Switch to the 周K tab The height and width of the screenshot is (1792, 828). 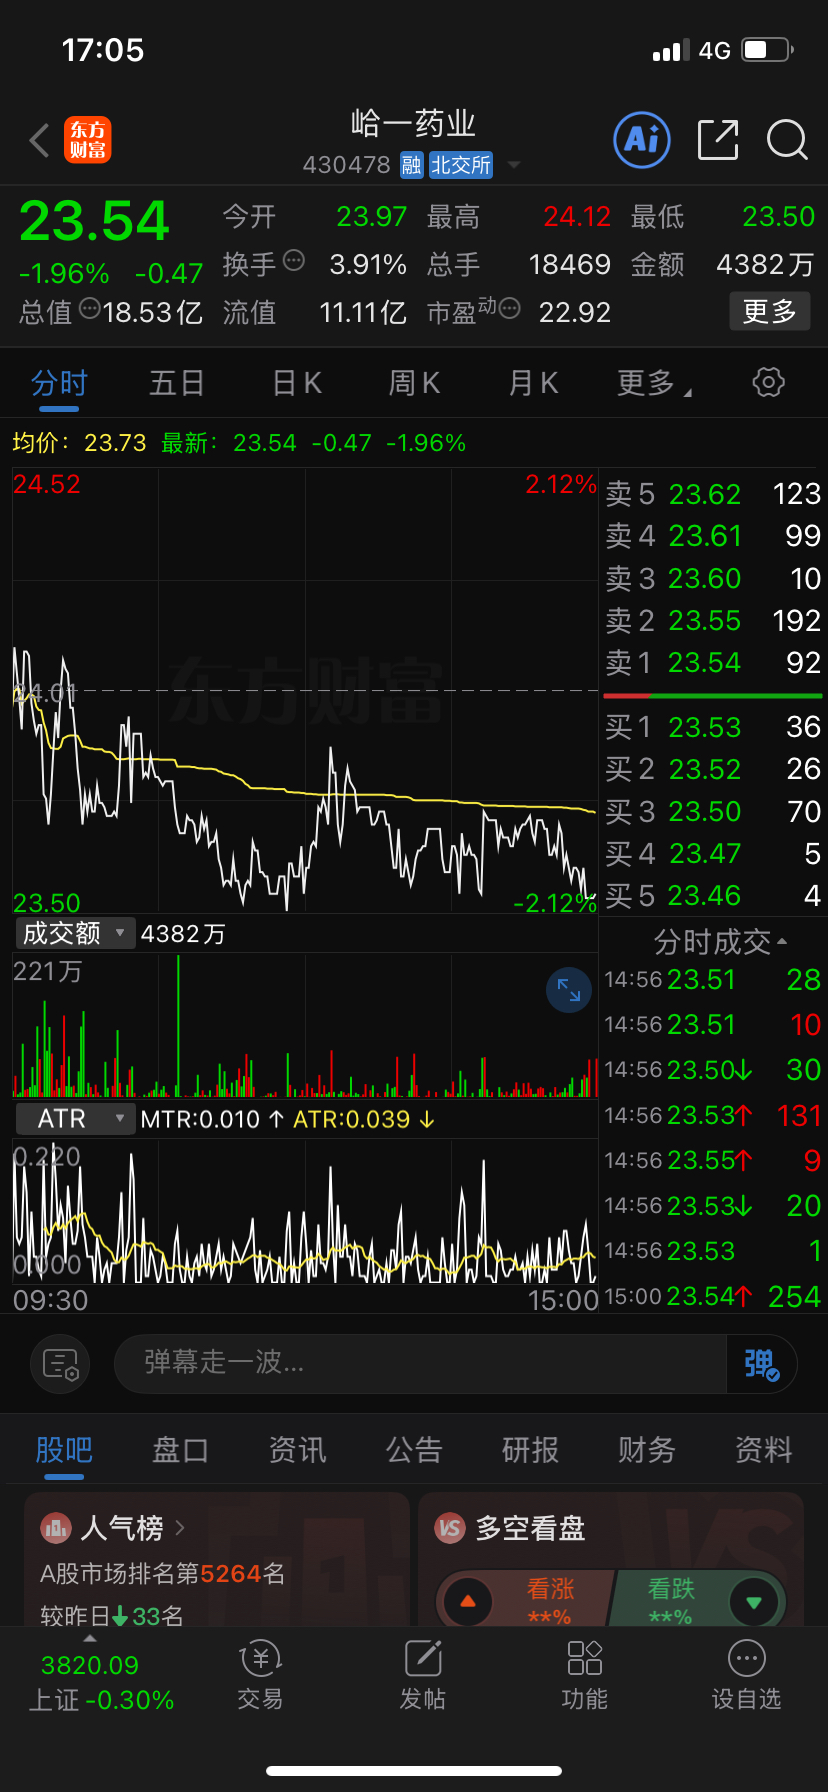[414, 383]
